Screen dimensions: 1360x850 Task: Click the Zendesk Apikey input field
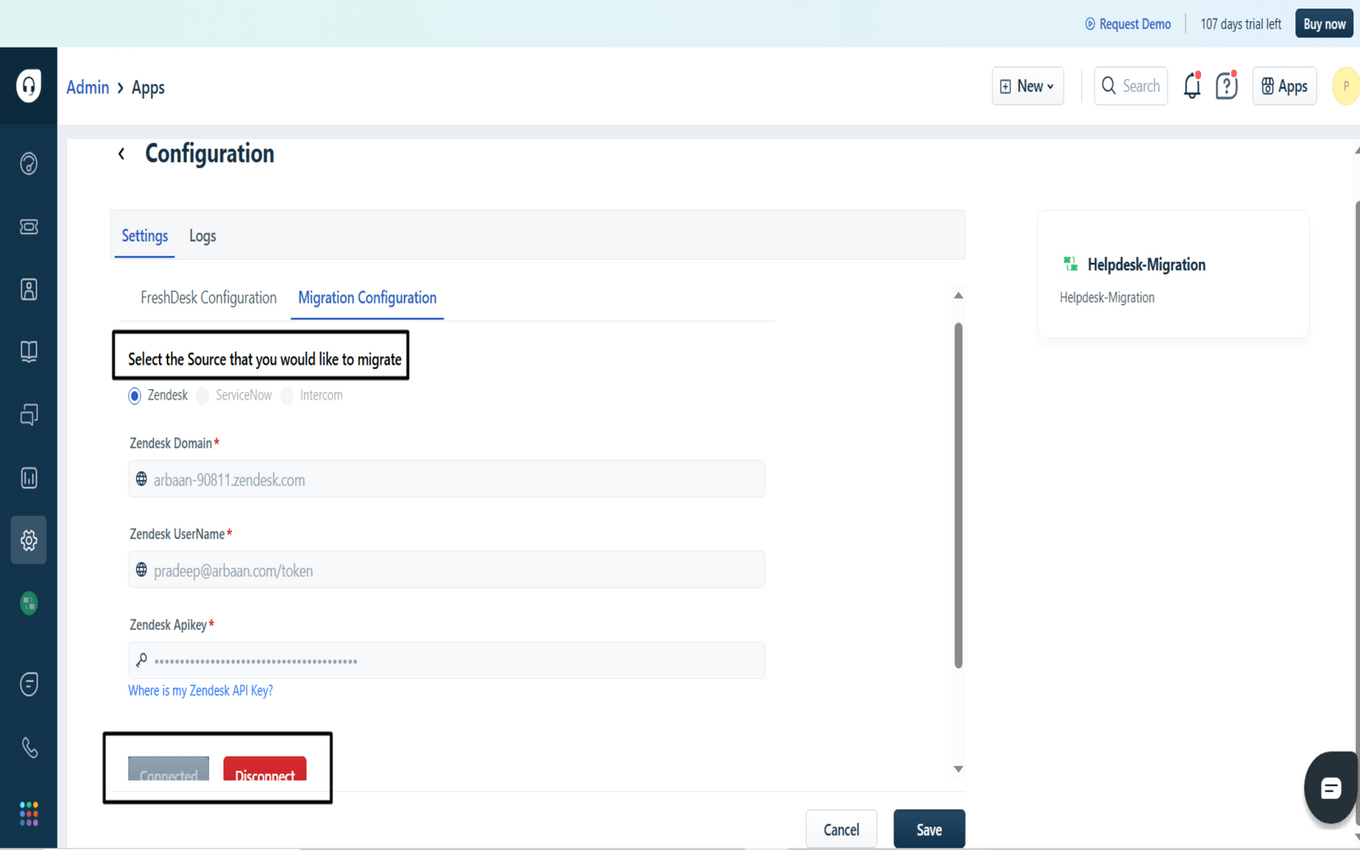point(447,660)
